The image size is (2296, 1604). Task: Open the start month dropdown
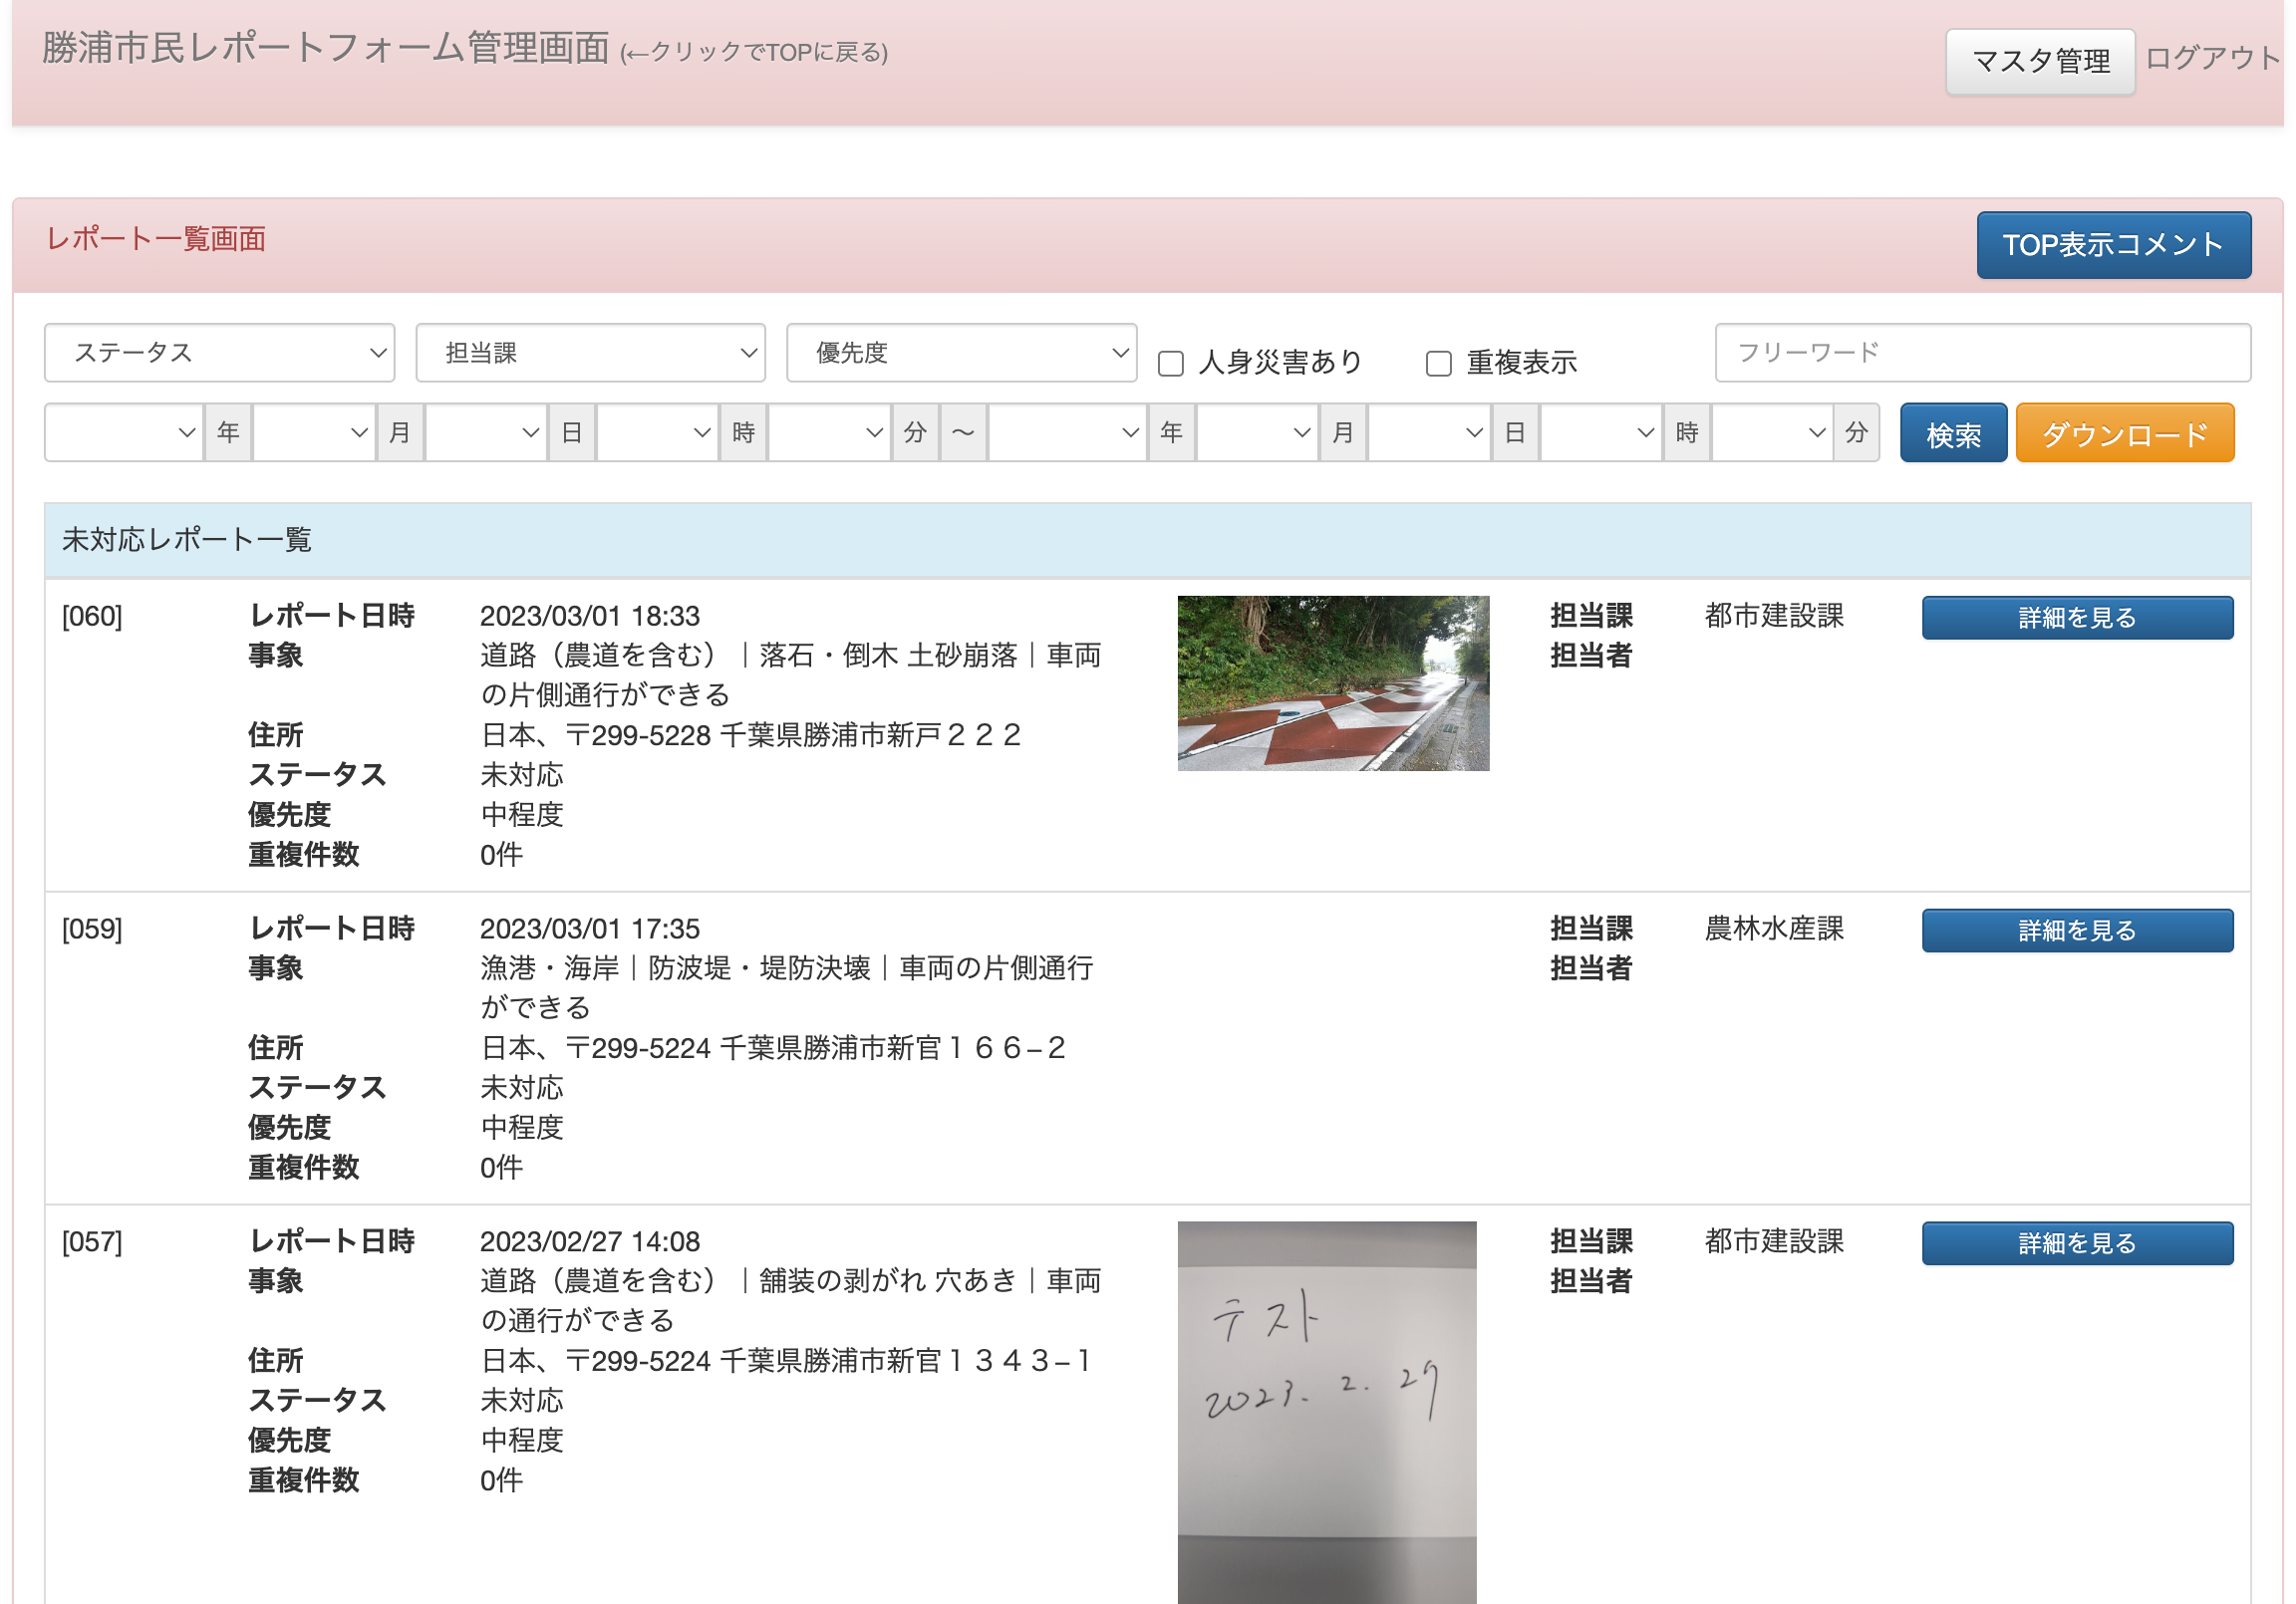coord(314,433)
